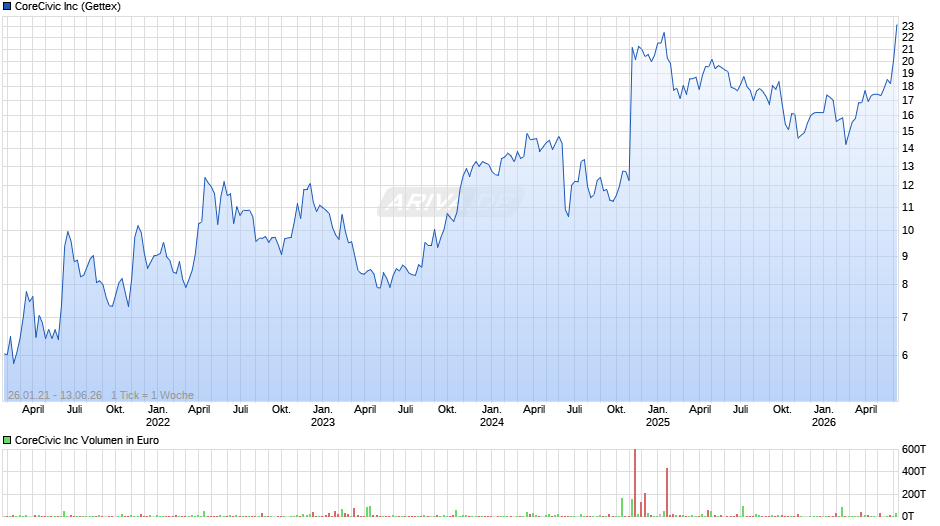Click the blue CoreCivic Inc legend square
The width and height of the screenshot is (940, 526).
coord(7,7)
